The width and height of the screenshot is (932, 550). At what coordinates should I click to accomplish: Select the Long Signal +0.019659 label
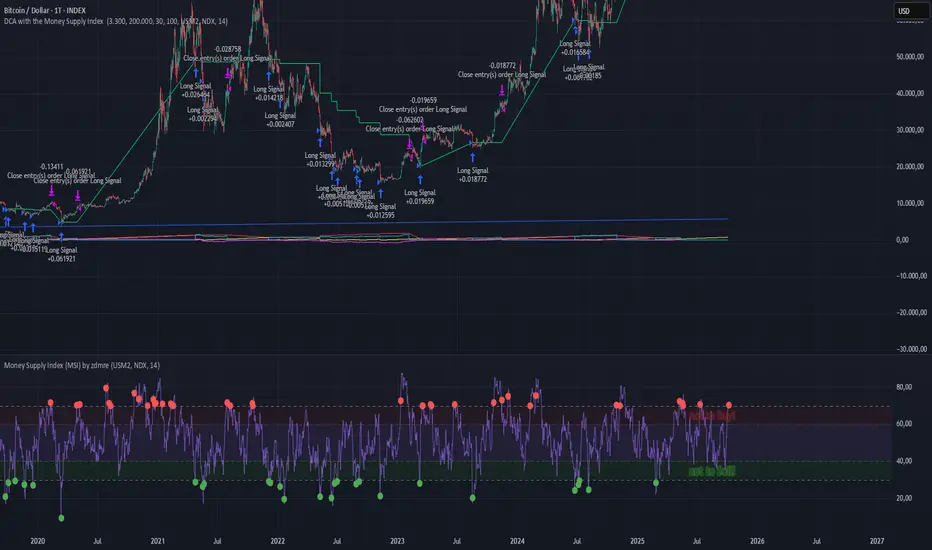click(420, 197)
